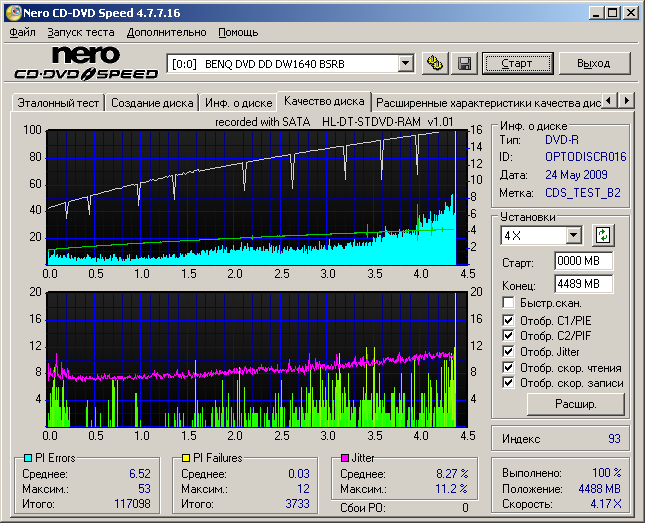The image size is (645, 523).
Task: Open the Файл menu
Action: (x=22, y=32)
